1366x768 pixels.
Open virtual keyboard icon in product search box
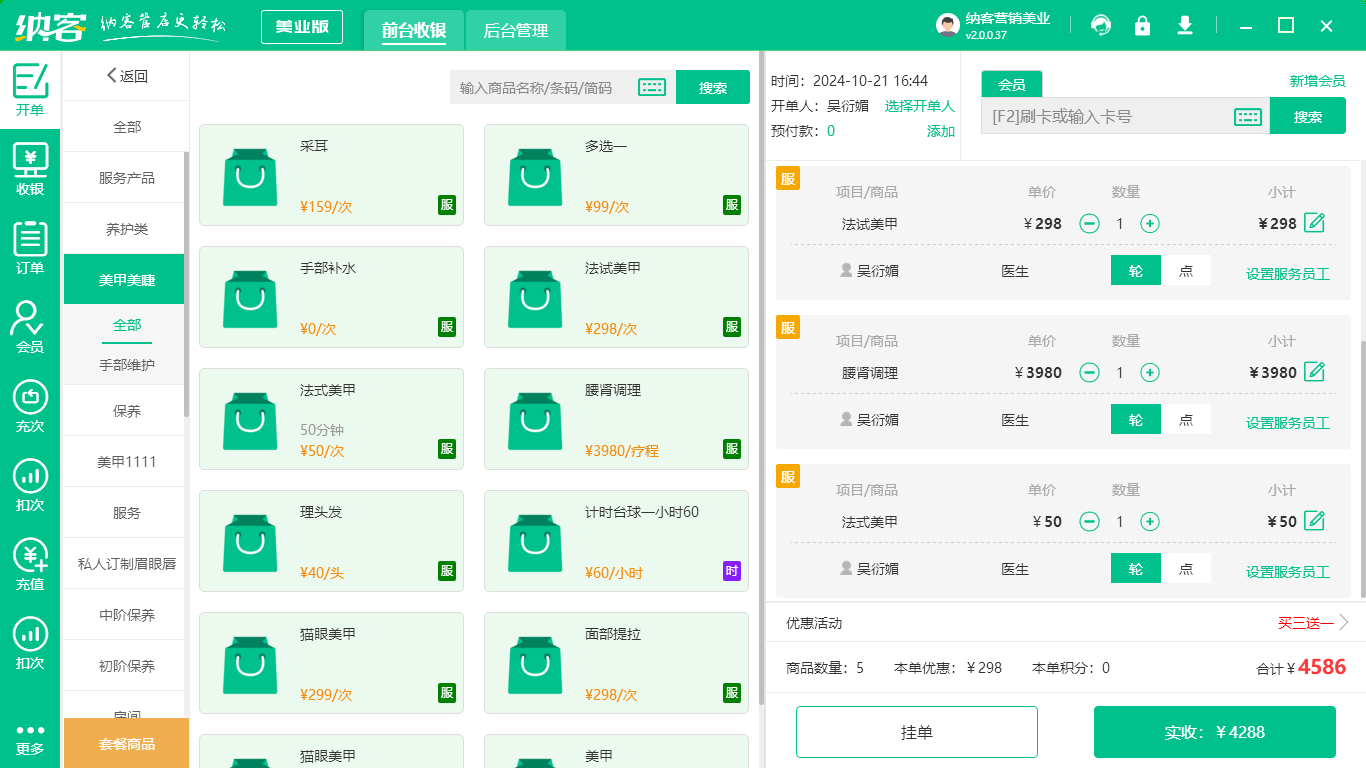652,87
